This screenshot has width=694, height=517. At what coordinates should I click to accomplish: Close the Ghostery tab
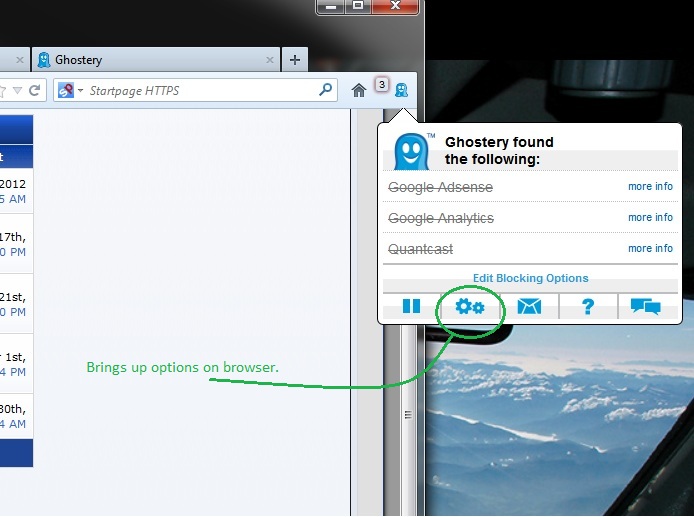click(x=270, y=60)
